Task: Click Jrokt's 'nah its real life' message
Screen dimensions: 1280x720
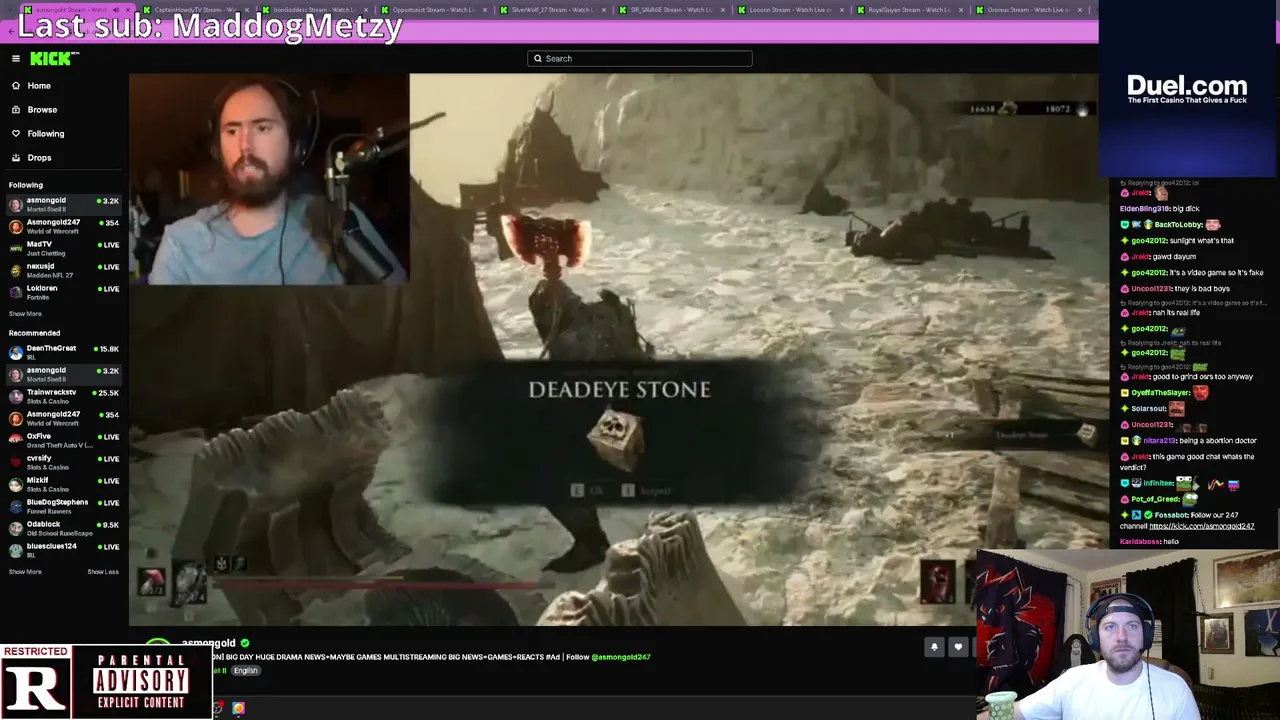Action: (x=1161, y=313)
